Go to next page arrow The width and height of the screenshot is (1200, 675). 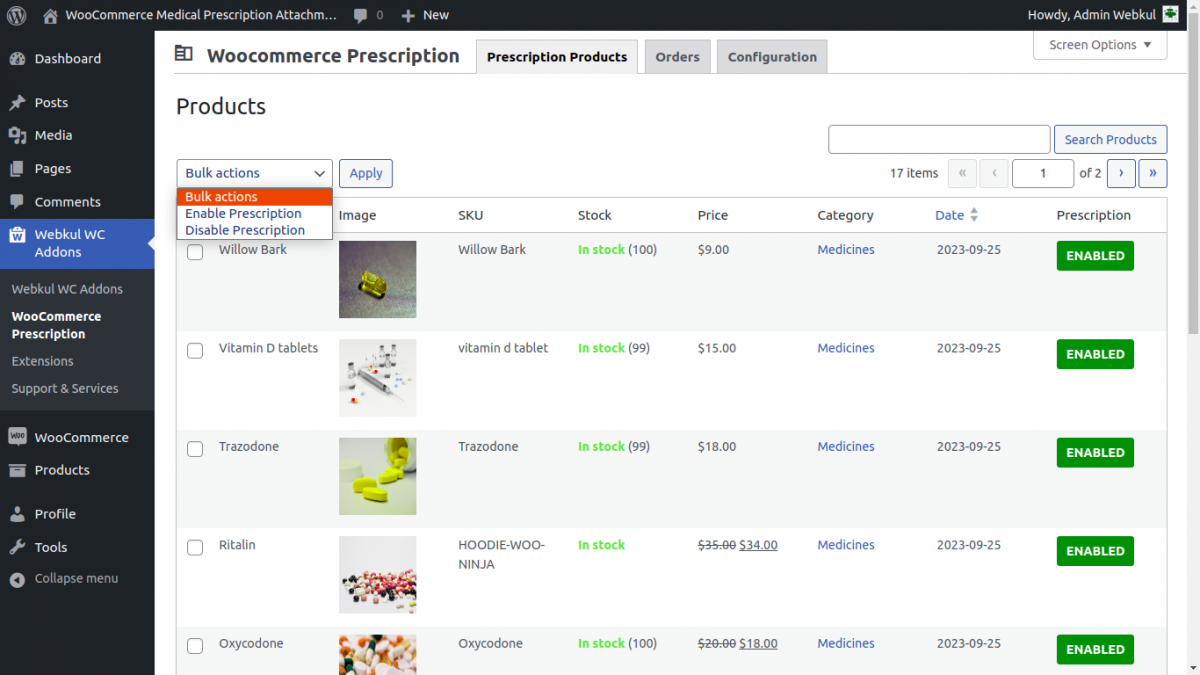pos(1121,173)
